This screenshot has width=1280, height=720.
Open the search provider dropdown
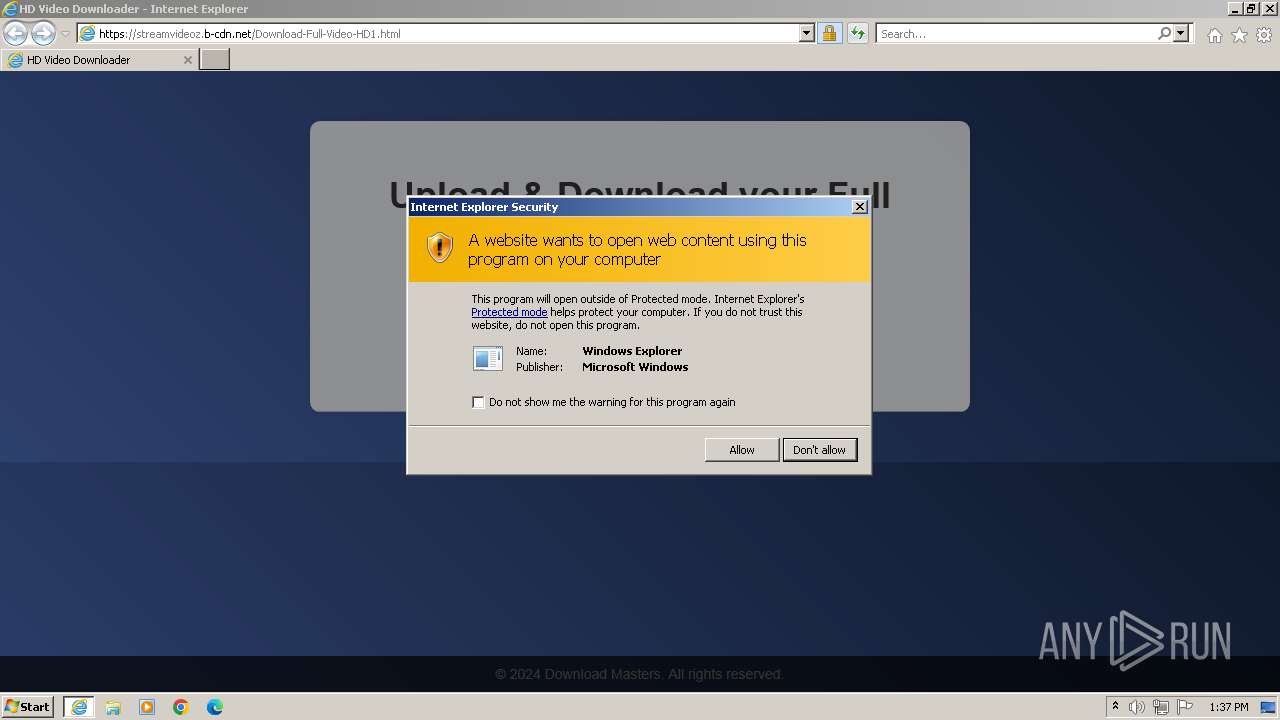coord(1181,34)
